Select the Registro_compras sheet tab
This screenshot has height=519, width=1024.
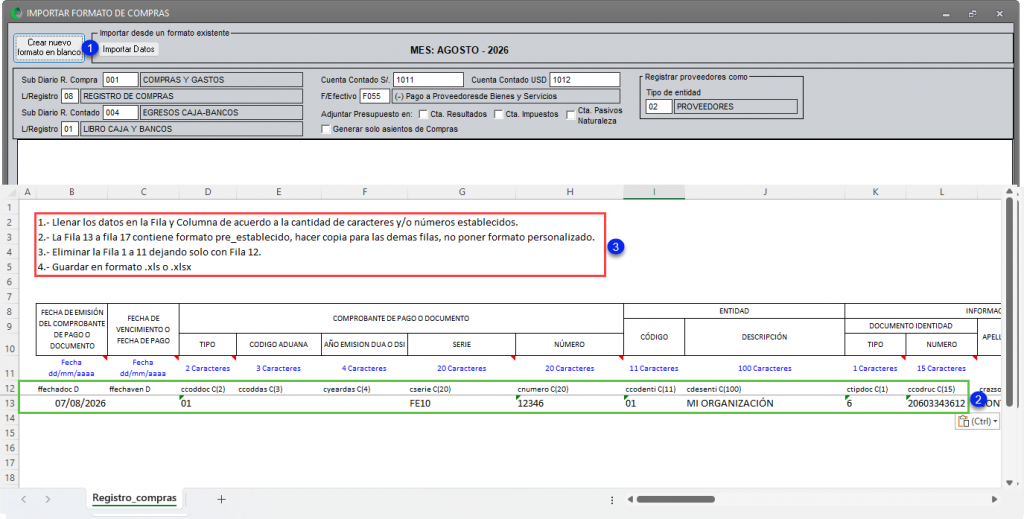click(135, 498)
